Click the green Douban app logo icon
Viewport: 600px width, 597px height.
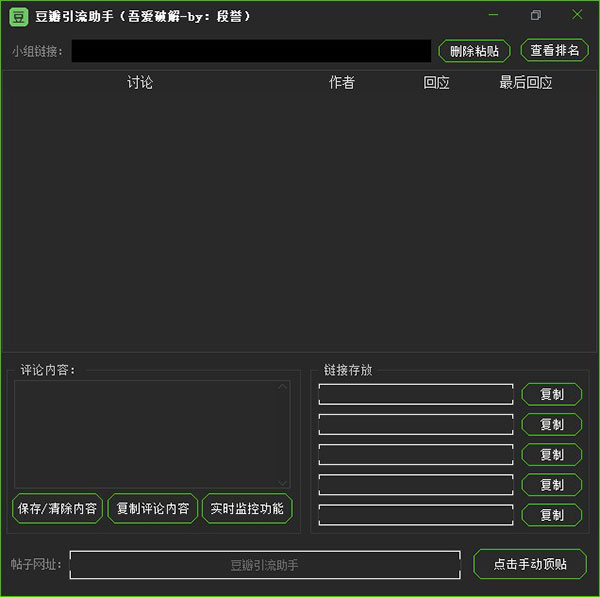[x=18, y=17]
